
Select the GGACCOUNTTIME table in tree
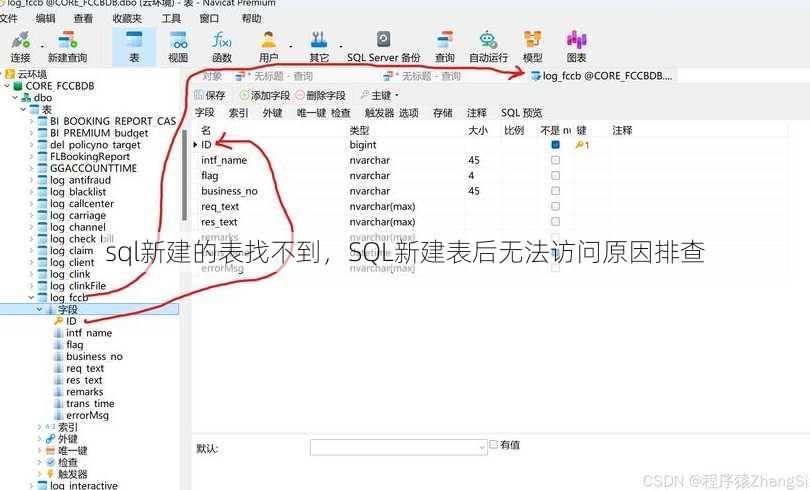click(93, 168)
